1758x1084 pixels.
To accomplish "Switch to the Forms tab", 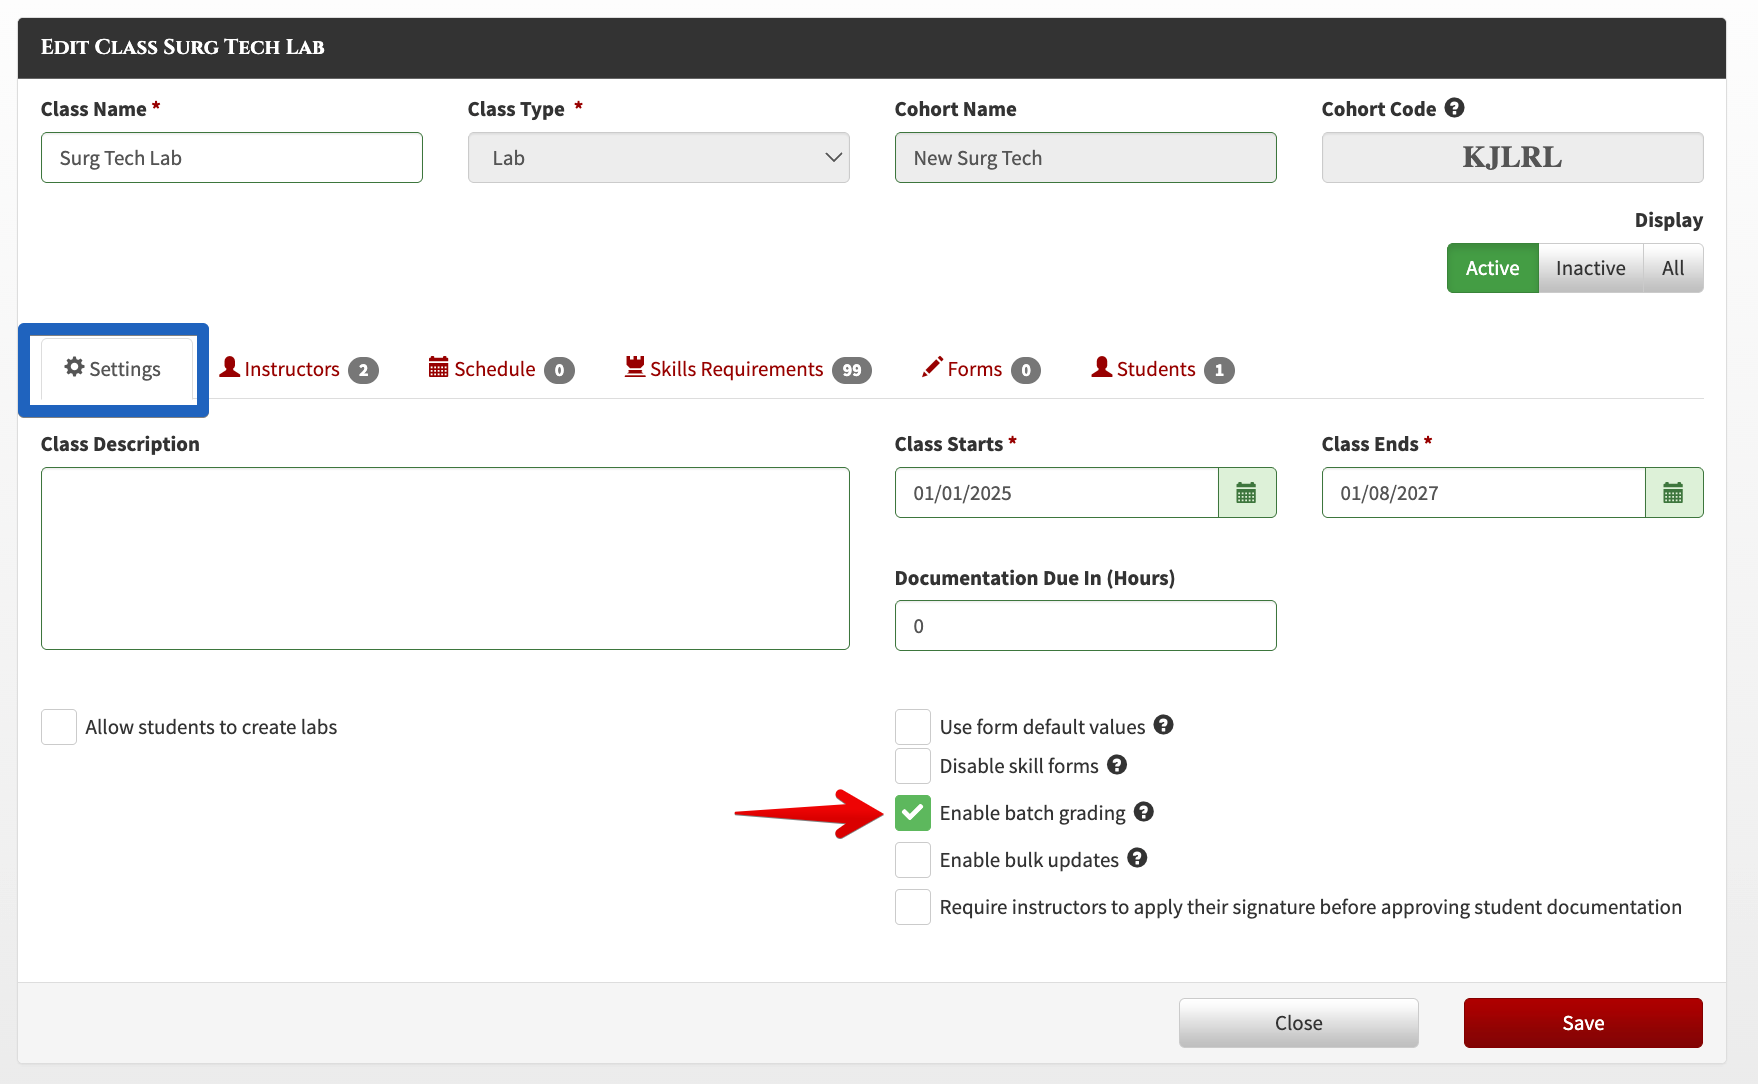I will (x=981, y=369).
